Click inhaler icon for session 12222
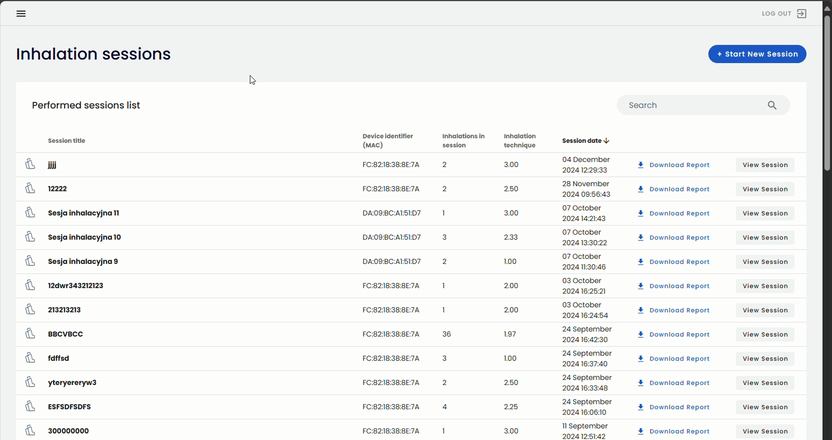The width and height of the screenshot is (832, 440). coord(30,188)
